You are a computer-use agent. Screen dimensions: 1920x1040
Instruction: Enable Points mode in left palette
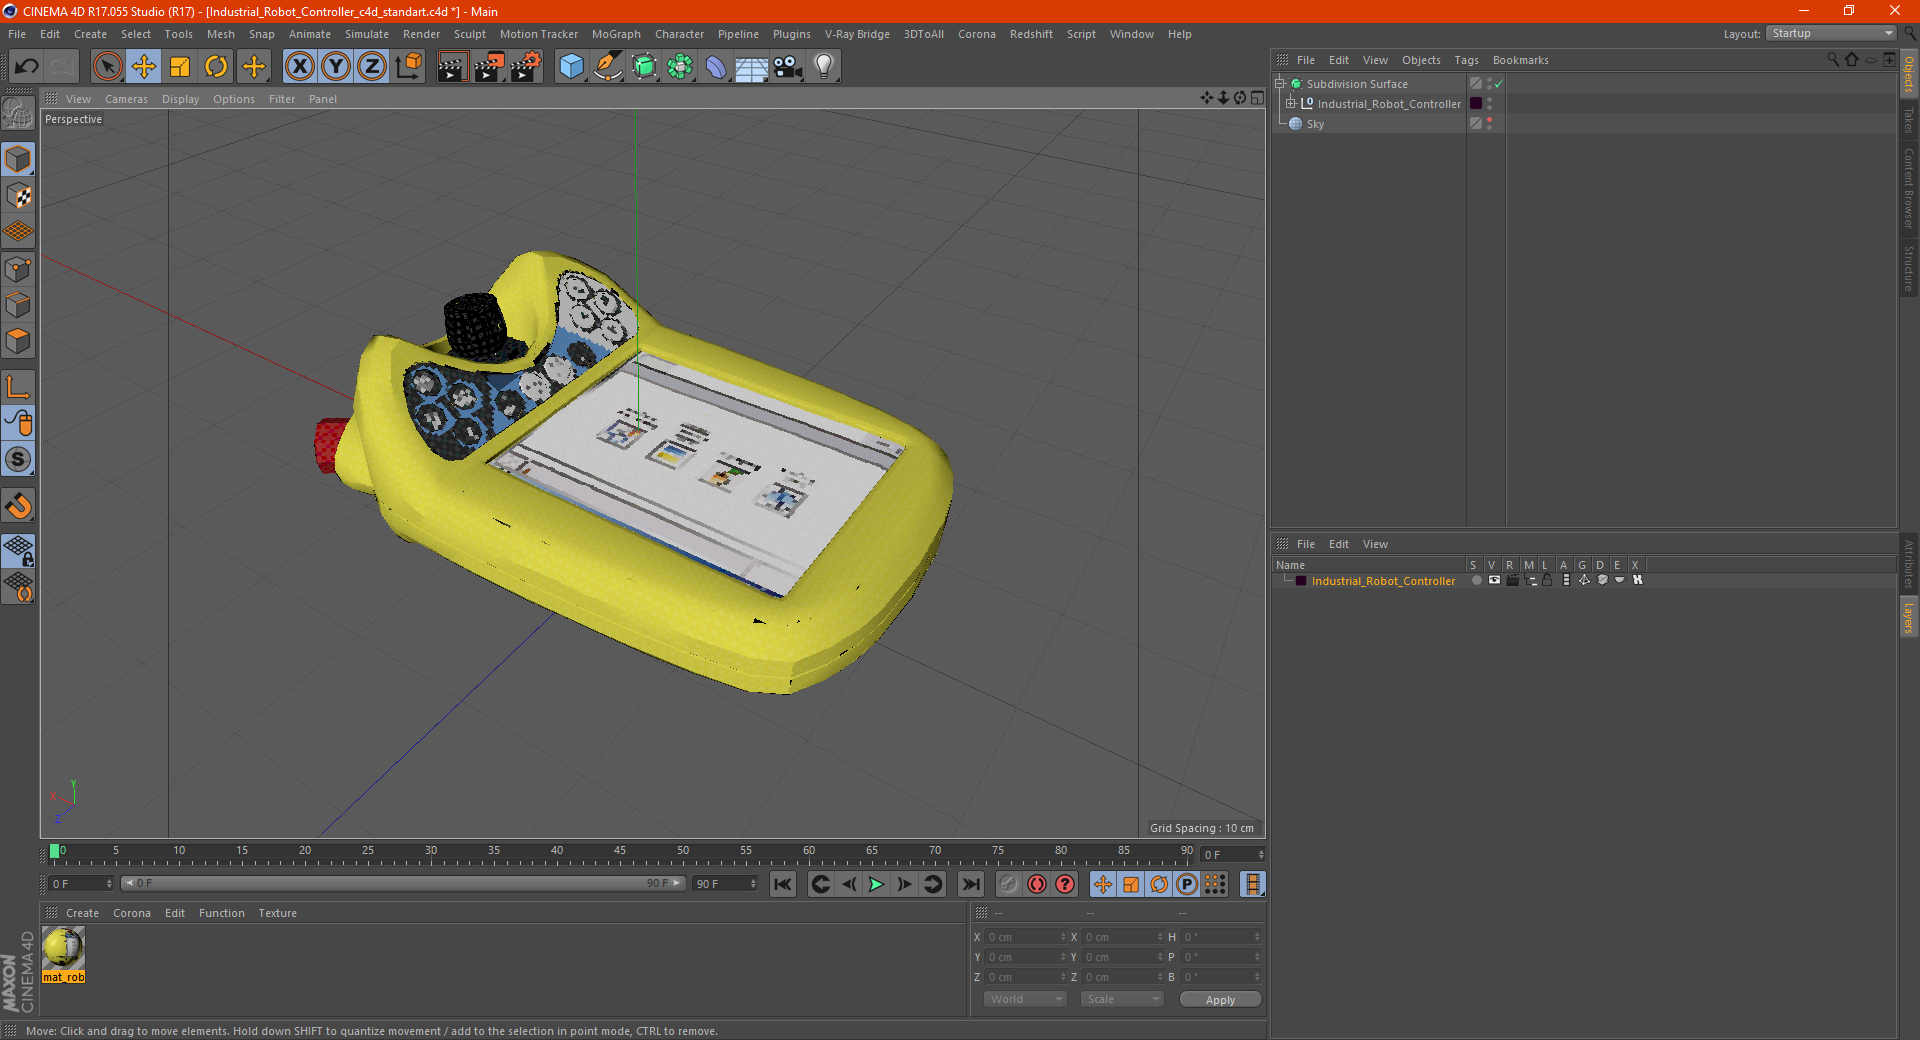(x=18, y=269)
